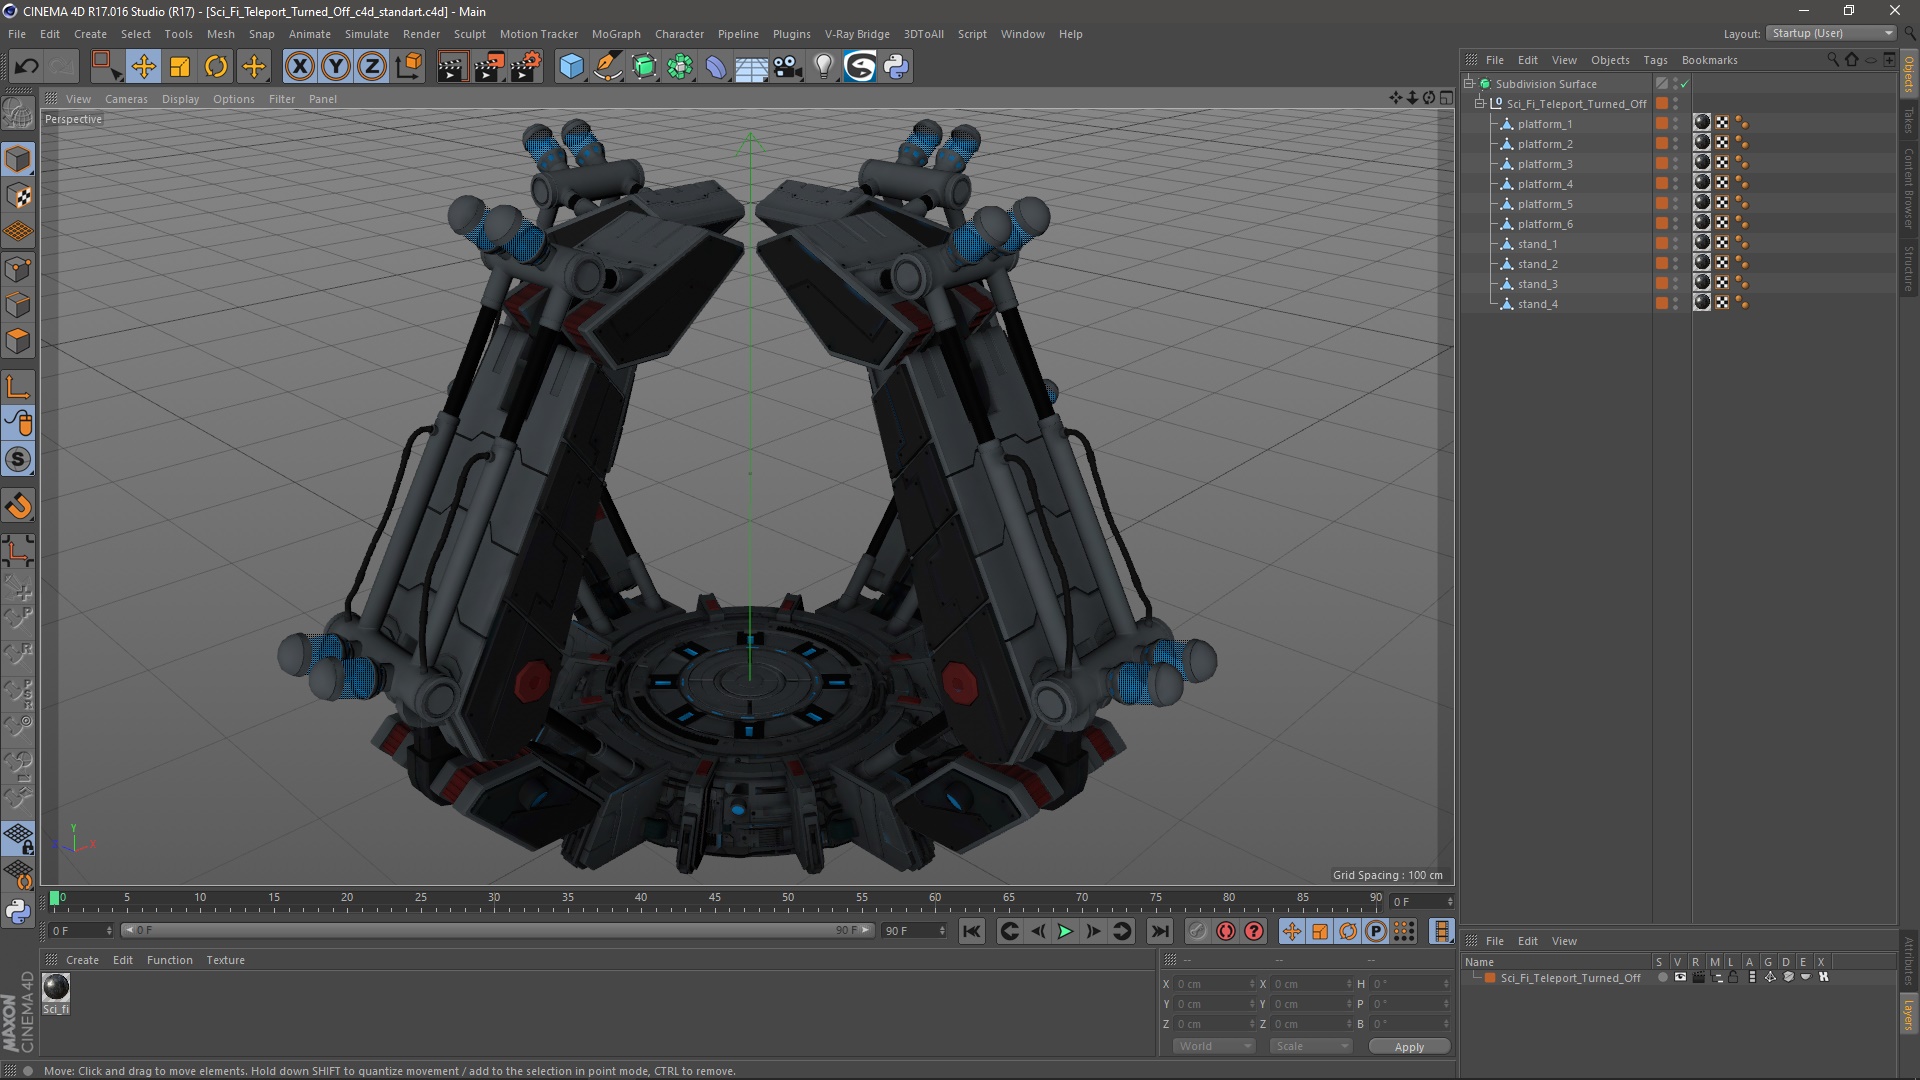
Task: Toggle position keyframe recording icon
Action: pos(1292,931)
